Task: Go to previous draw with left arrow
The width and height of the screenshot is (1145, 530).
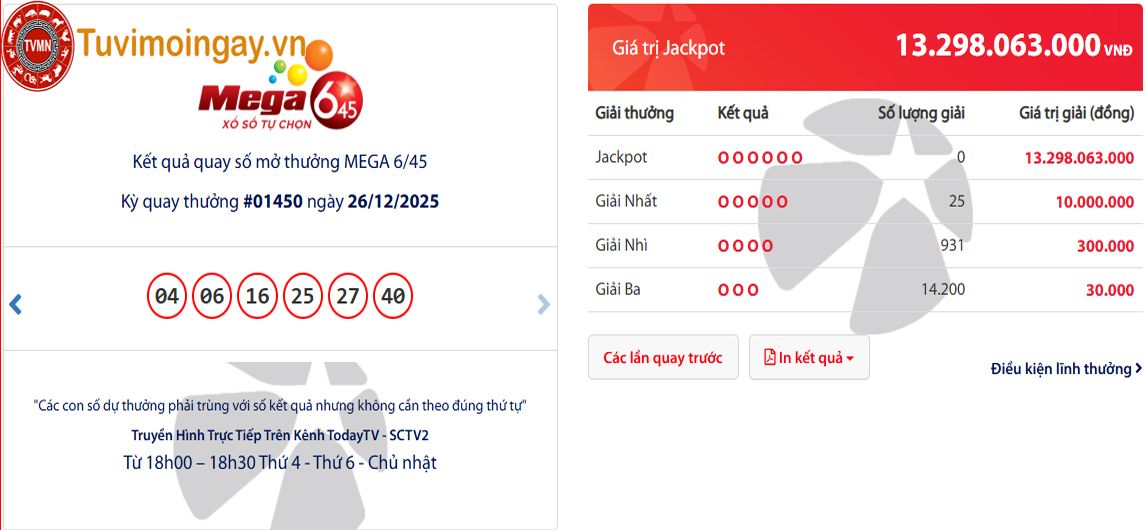Action: (15, 304)
